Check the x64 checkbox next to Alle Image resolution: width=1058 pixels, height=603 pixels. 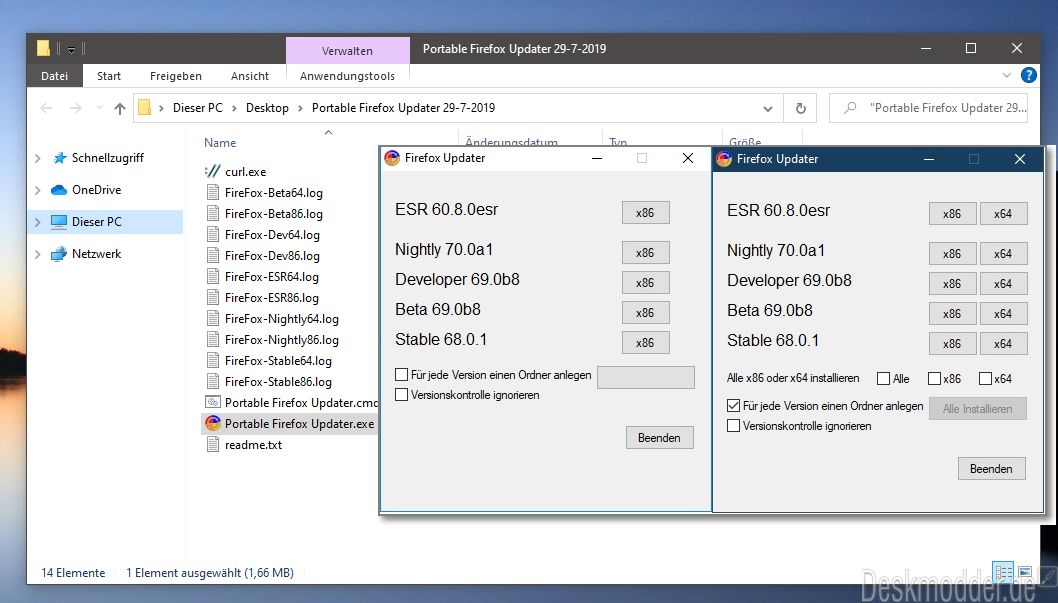[x=986, y=378]
